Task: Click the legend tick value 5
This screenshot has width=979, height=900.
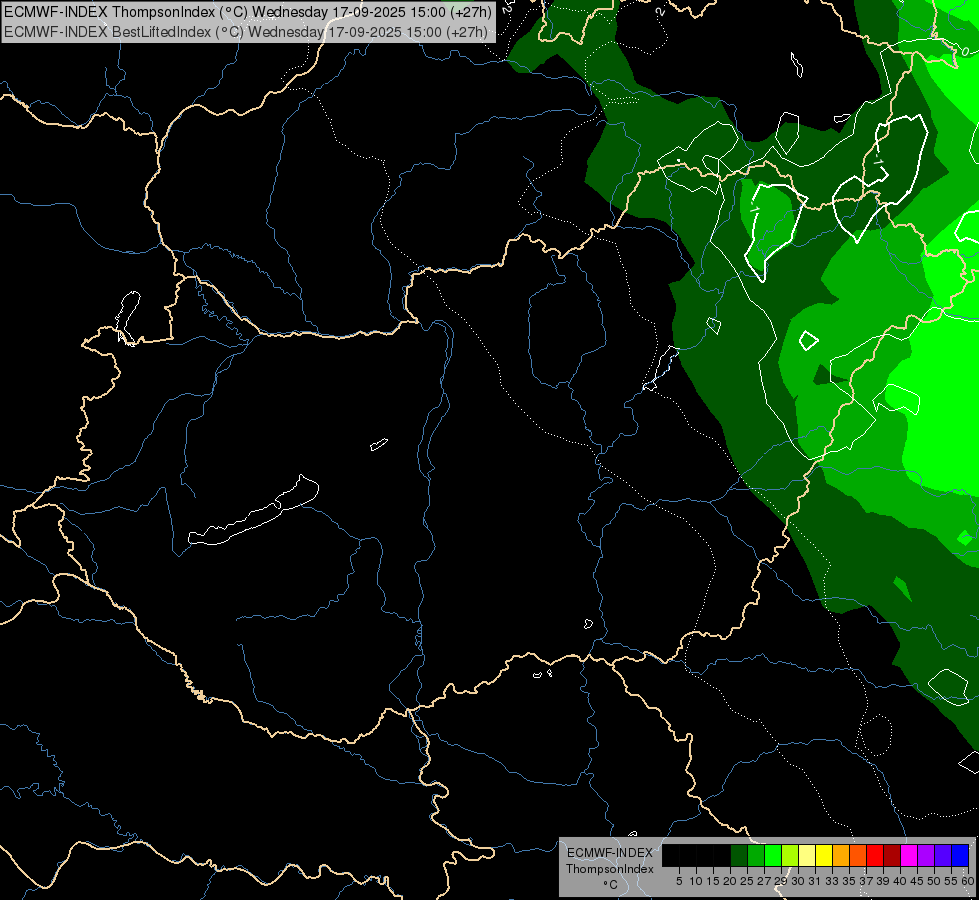Action: tap(679, 881)
